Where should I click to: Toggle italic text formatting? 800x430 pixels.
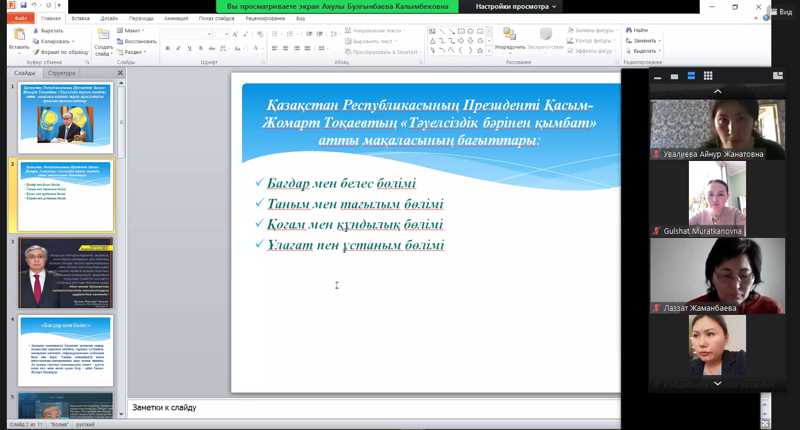click(x=180, y=48)
